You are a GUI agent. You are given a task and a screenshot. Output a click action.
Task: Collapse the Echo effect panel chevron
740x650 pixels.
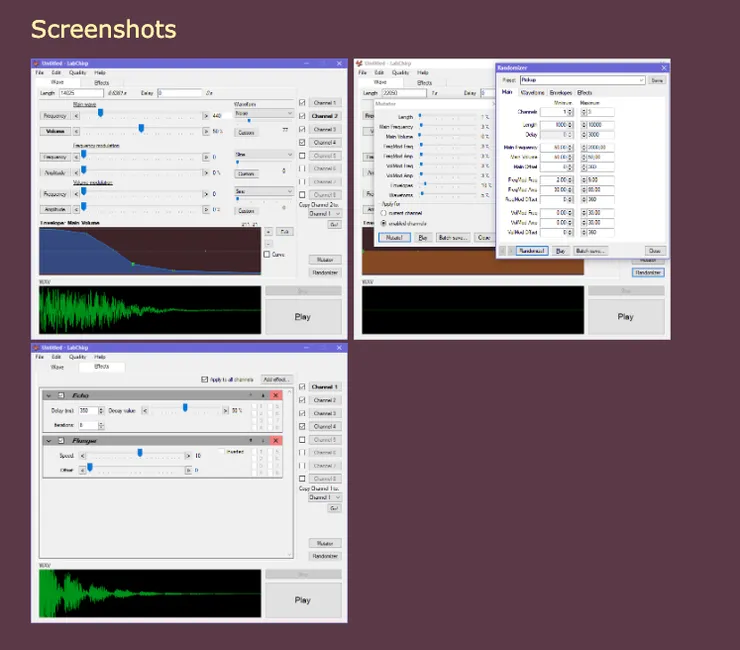pyautogui.click(x=49, y=396)
